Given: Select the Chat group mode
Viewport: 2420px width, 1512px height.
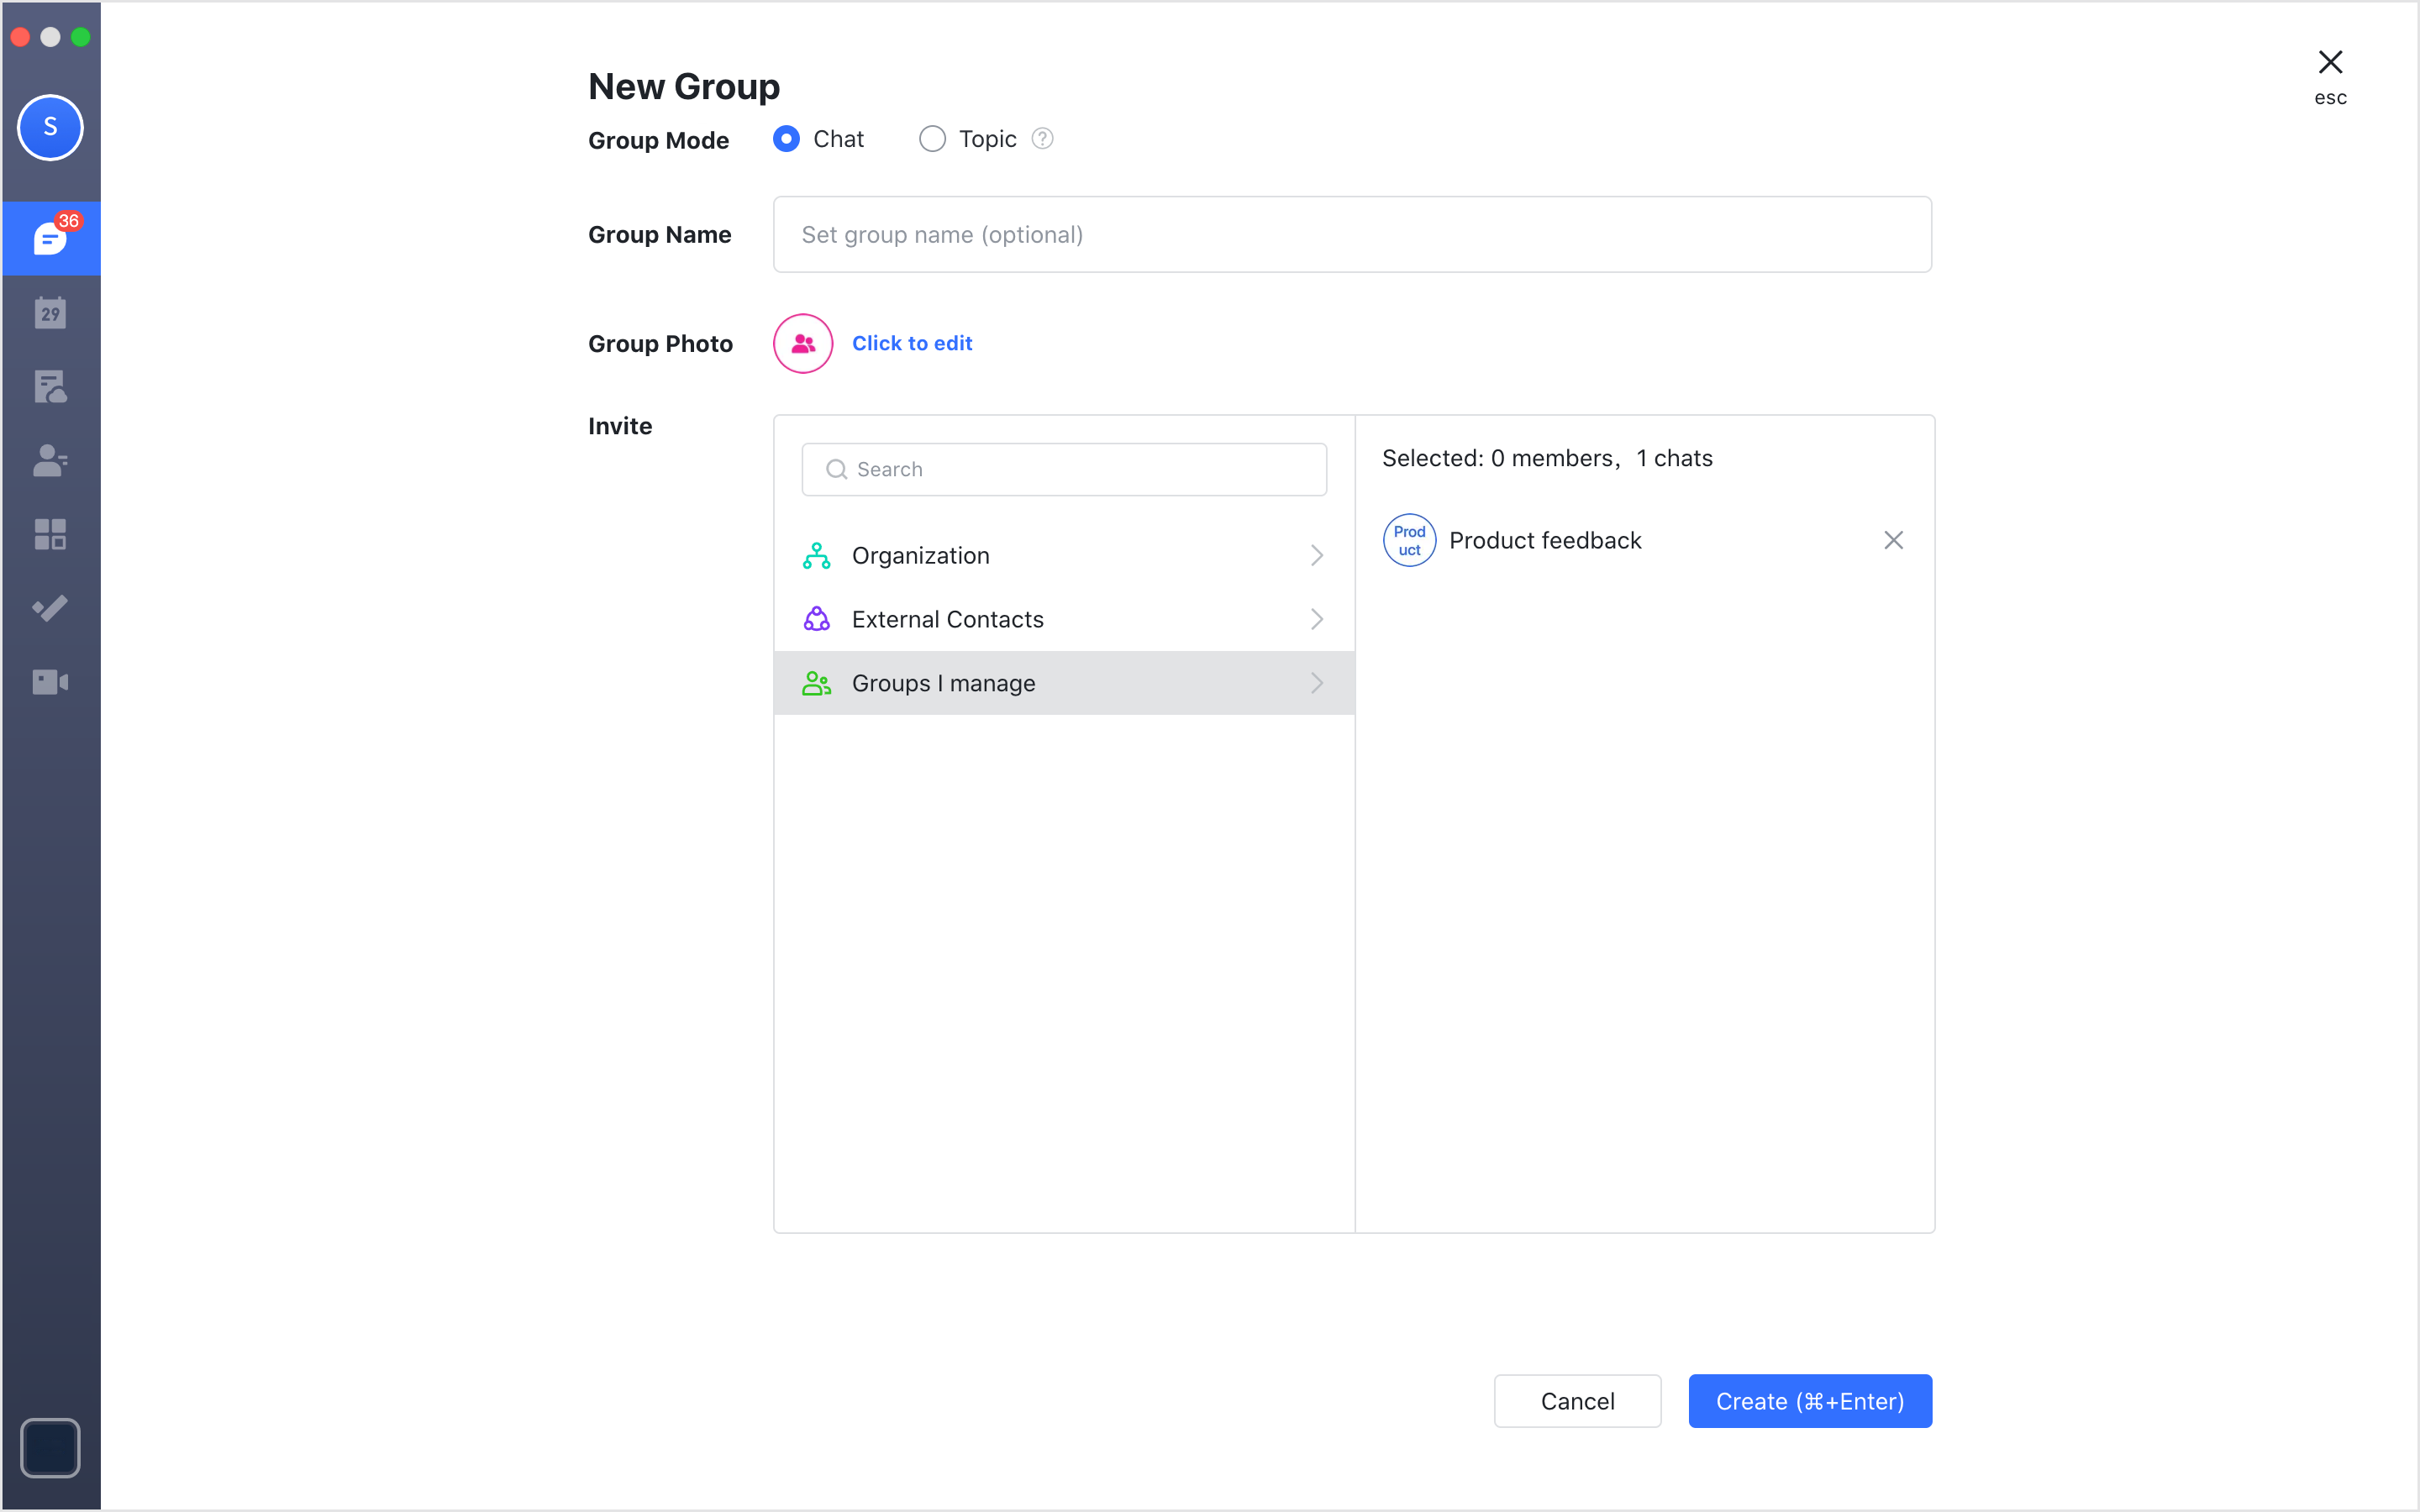Looking at the screenshot, I should 787,139.
